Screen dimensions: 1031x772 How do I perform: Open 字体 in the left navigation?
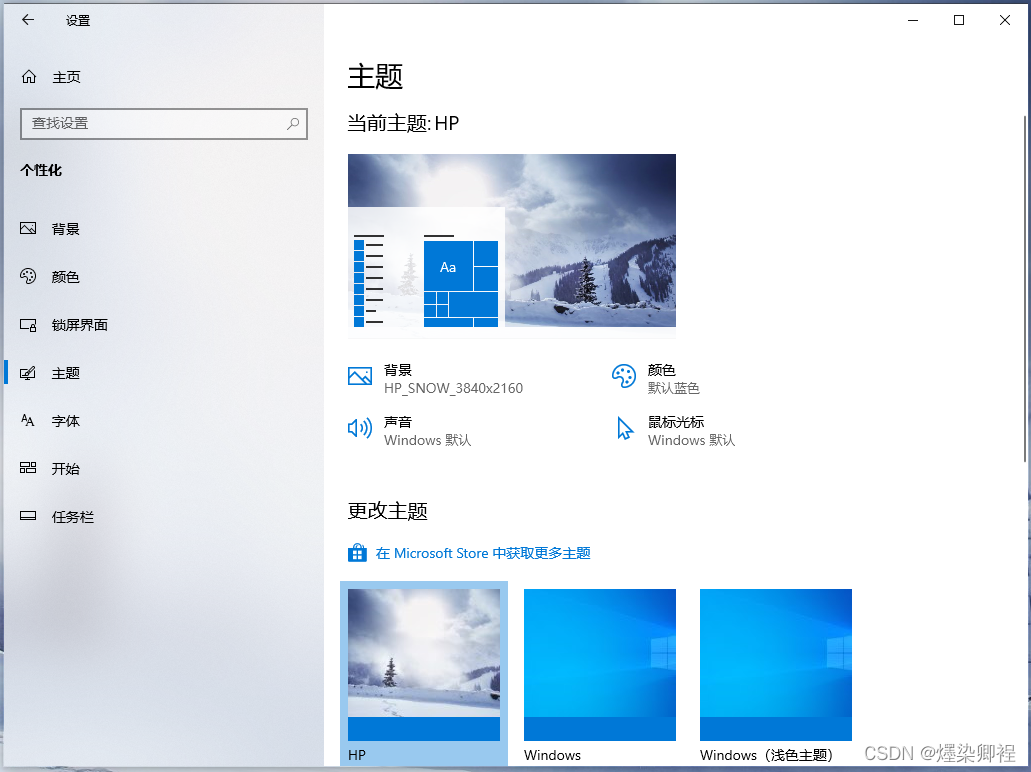point(66,421)
